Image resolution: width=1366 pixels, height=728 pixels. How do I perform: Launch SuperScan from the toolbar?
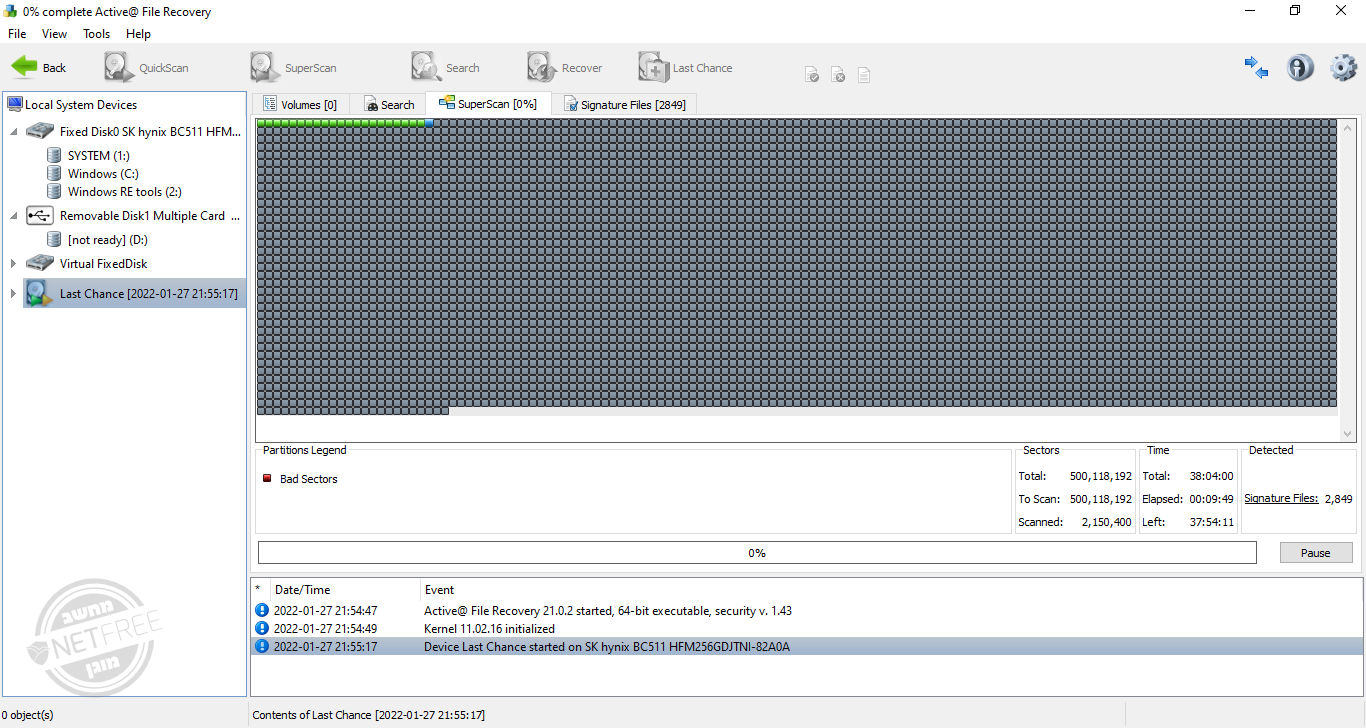(x=294, y=67)
